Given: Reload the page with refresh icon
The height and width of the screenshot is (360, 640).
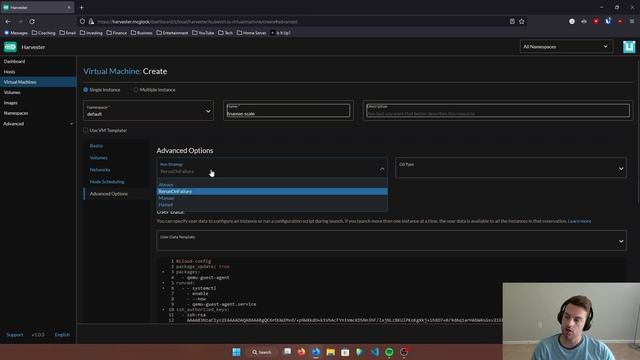Looking at the screenshot, I should pyautogui.click(x=32, y=21).
